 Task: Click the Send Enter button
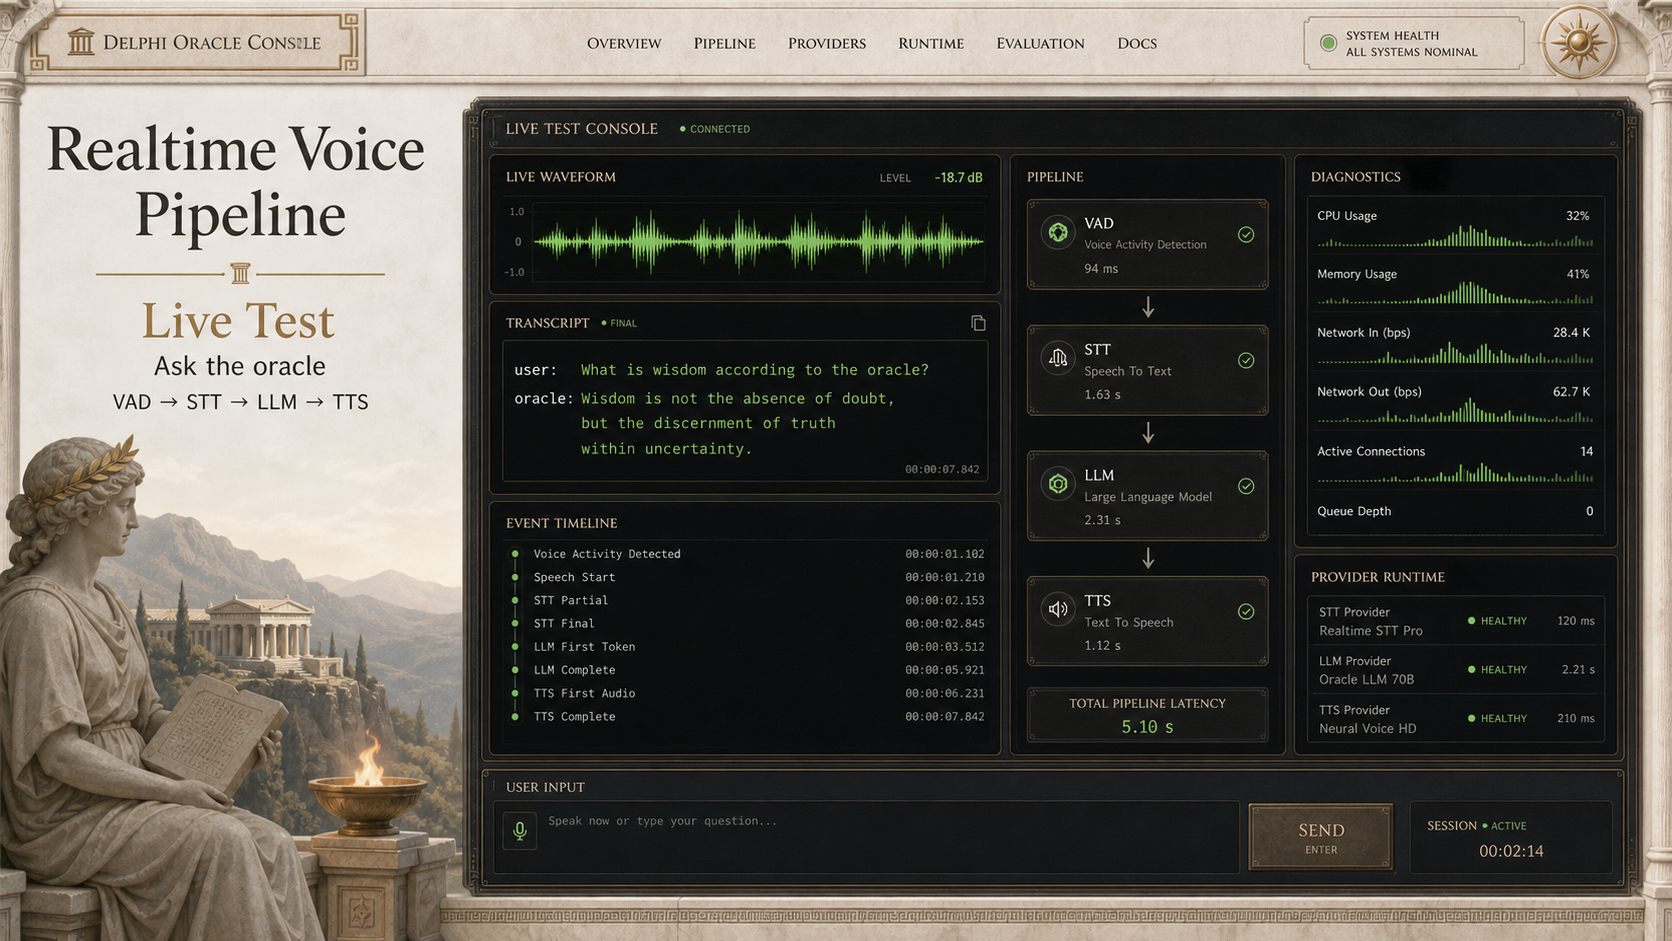(x=1321, y=837)
